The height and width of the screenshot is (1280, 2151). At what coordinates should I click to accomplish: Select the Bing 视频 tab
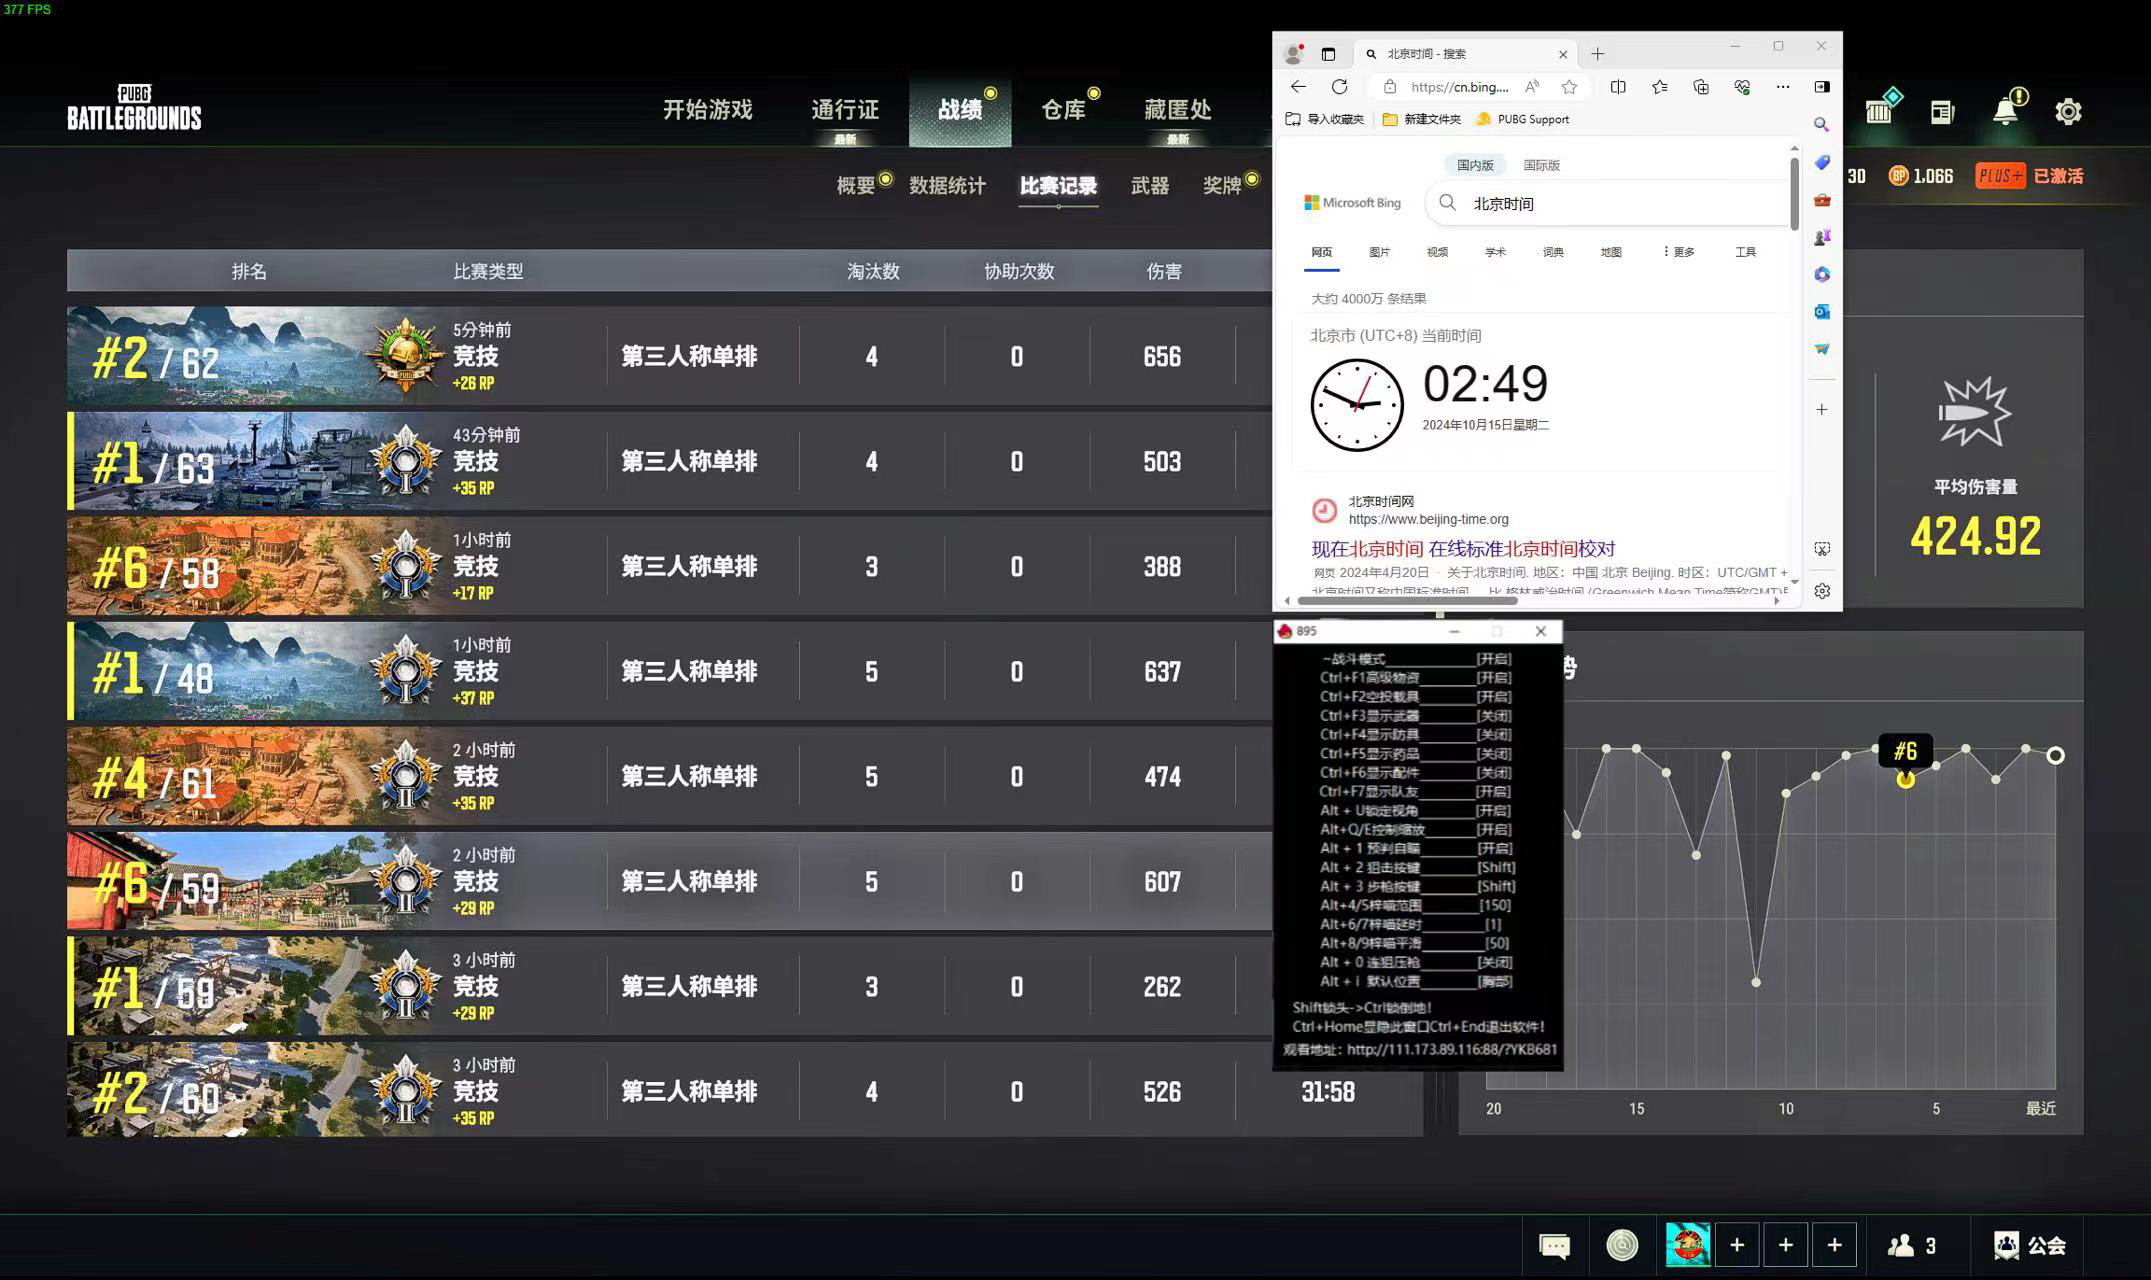click(1437, 252)
